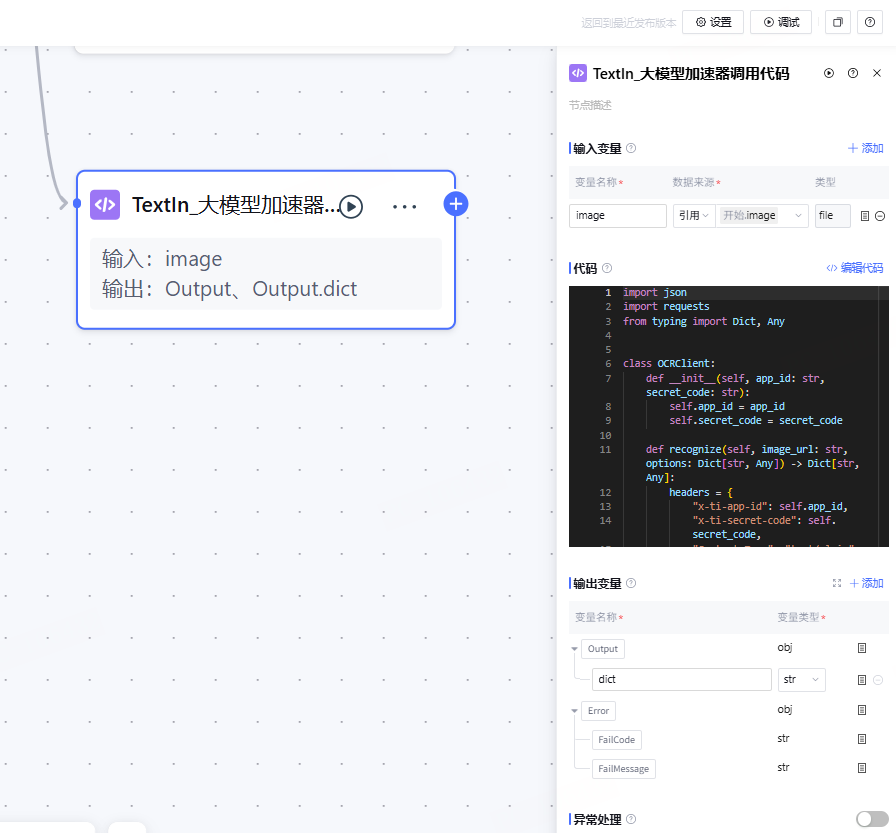This screenshot has height=833, width=896.
Task: Edit the dict output variable name
Action: [x=681, y=679]
